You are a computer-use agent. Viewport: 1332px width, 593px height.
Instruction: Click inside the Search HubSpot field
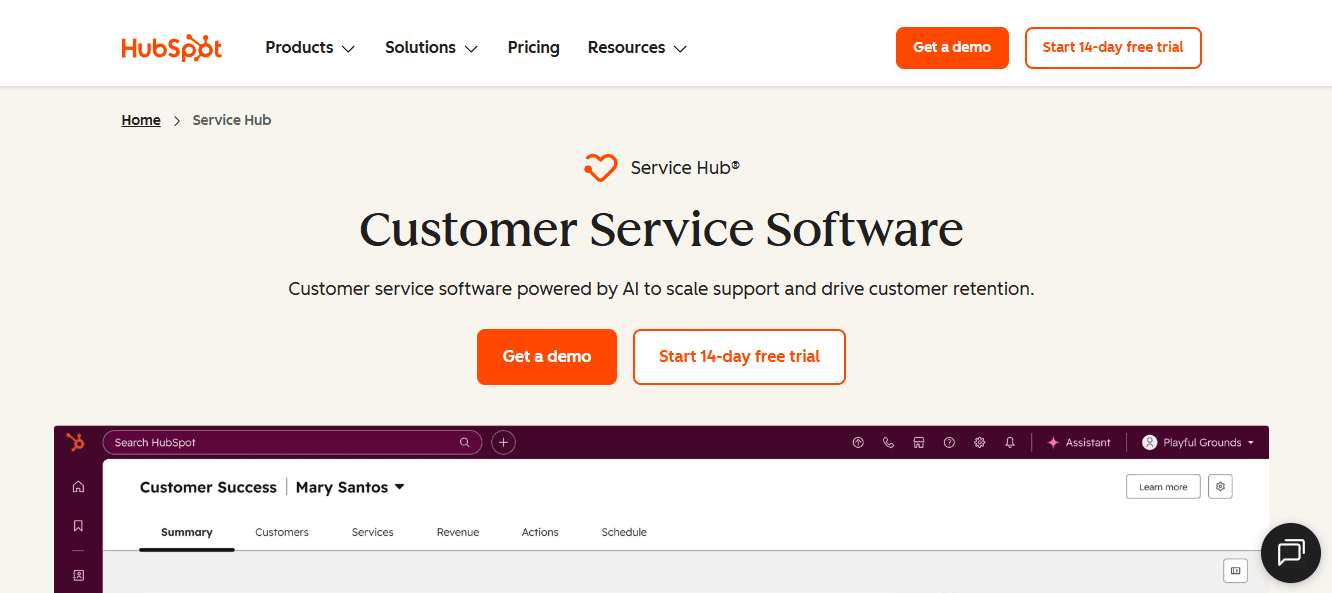pos(290,442)
